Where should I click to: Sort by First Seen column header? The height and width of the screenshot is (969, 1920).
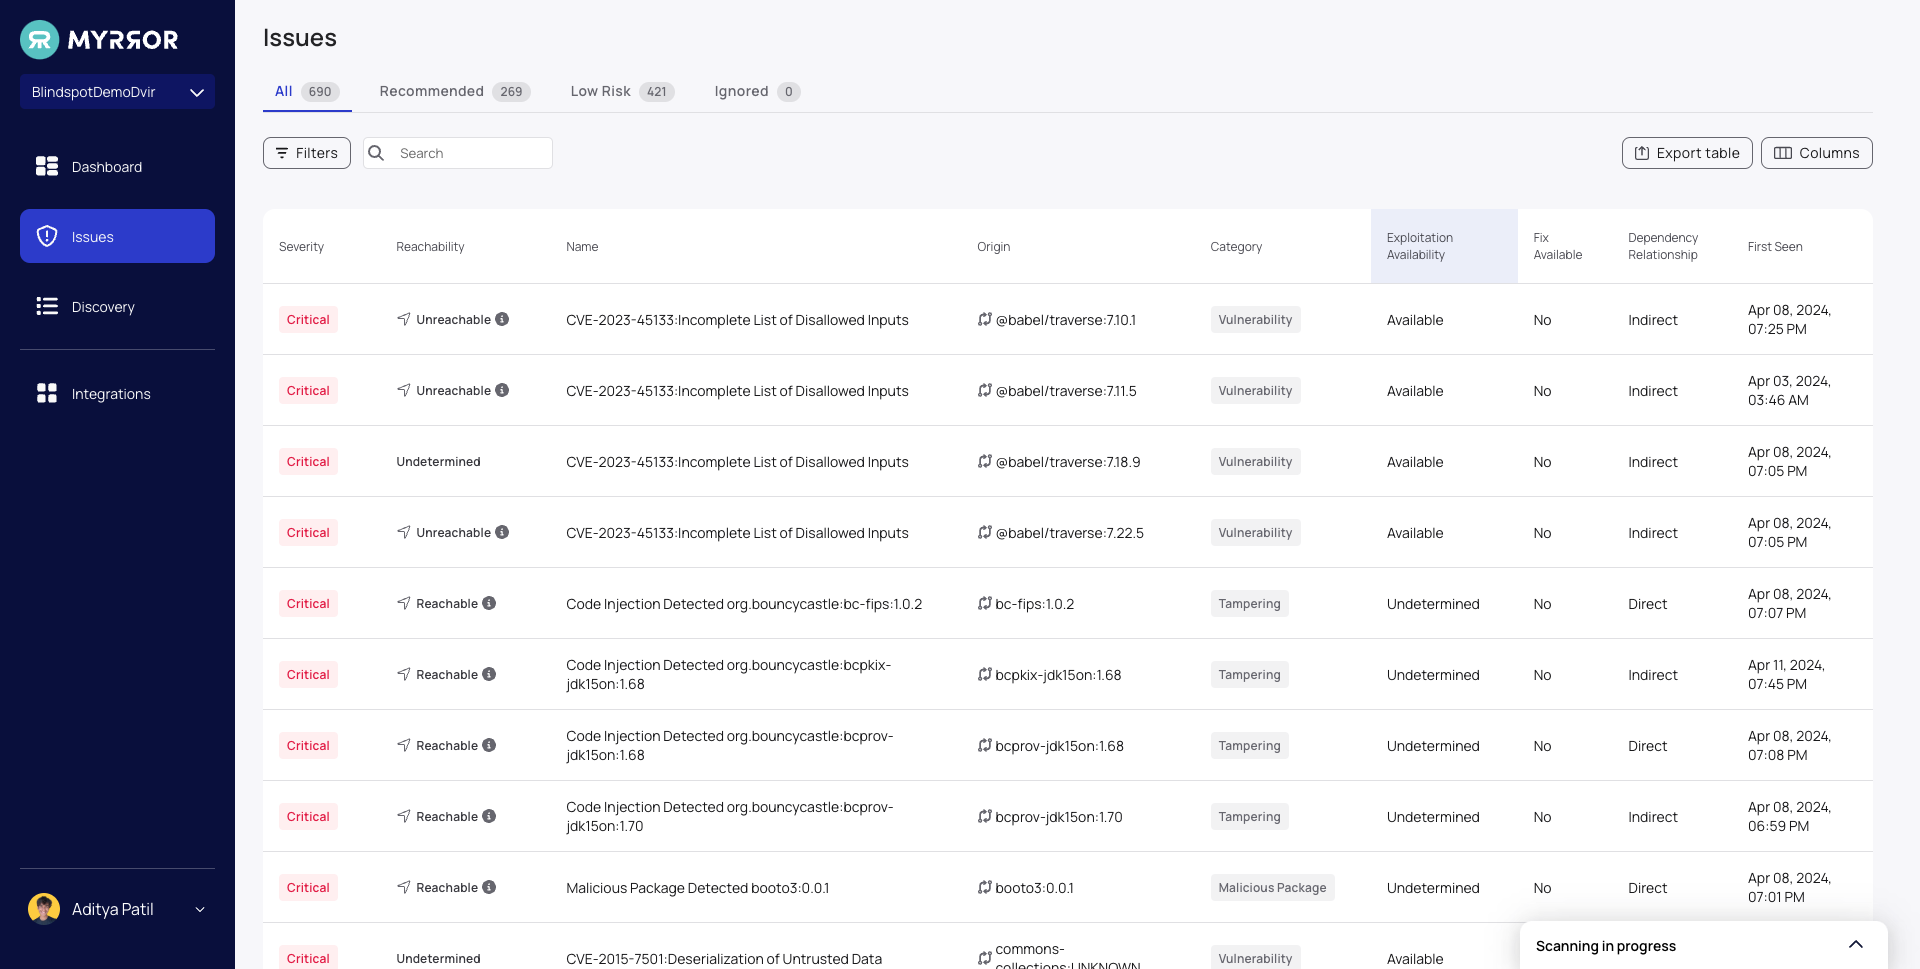[1775, 246]
